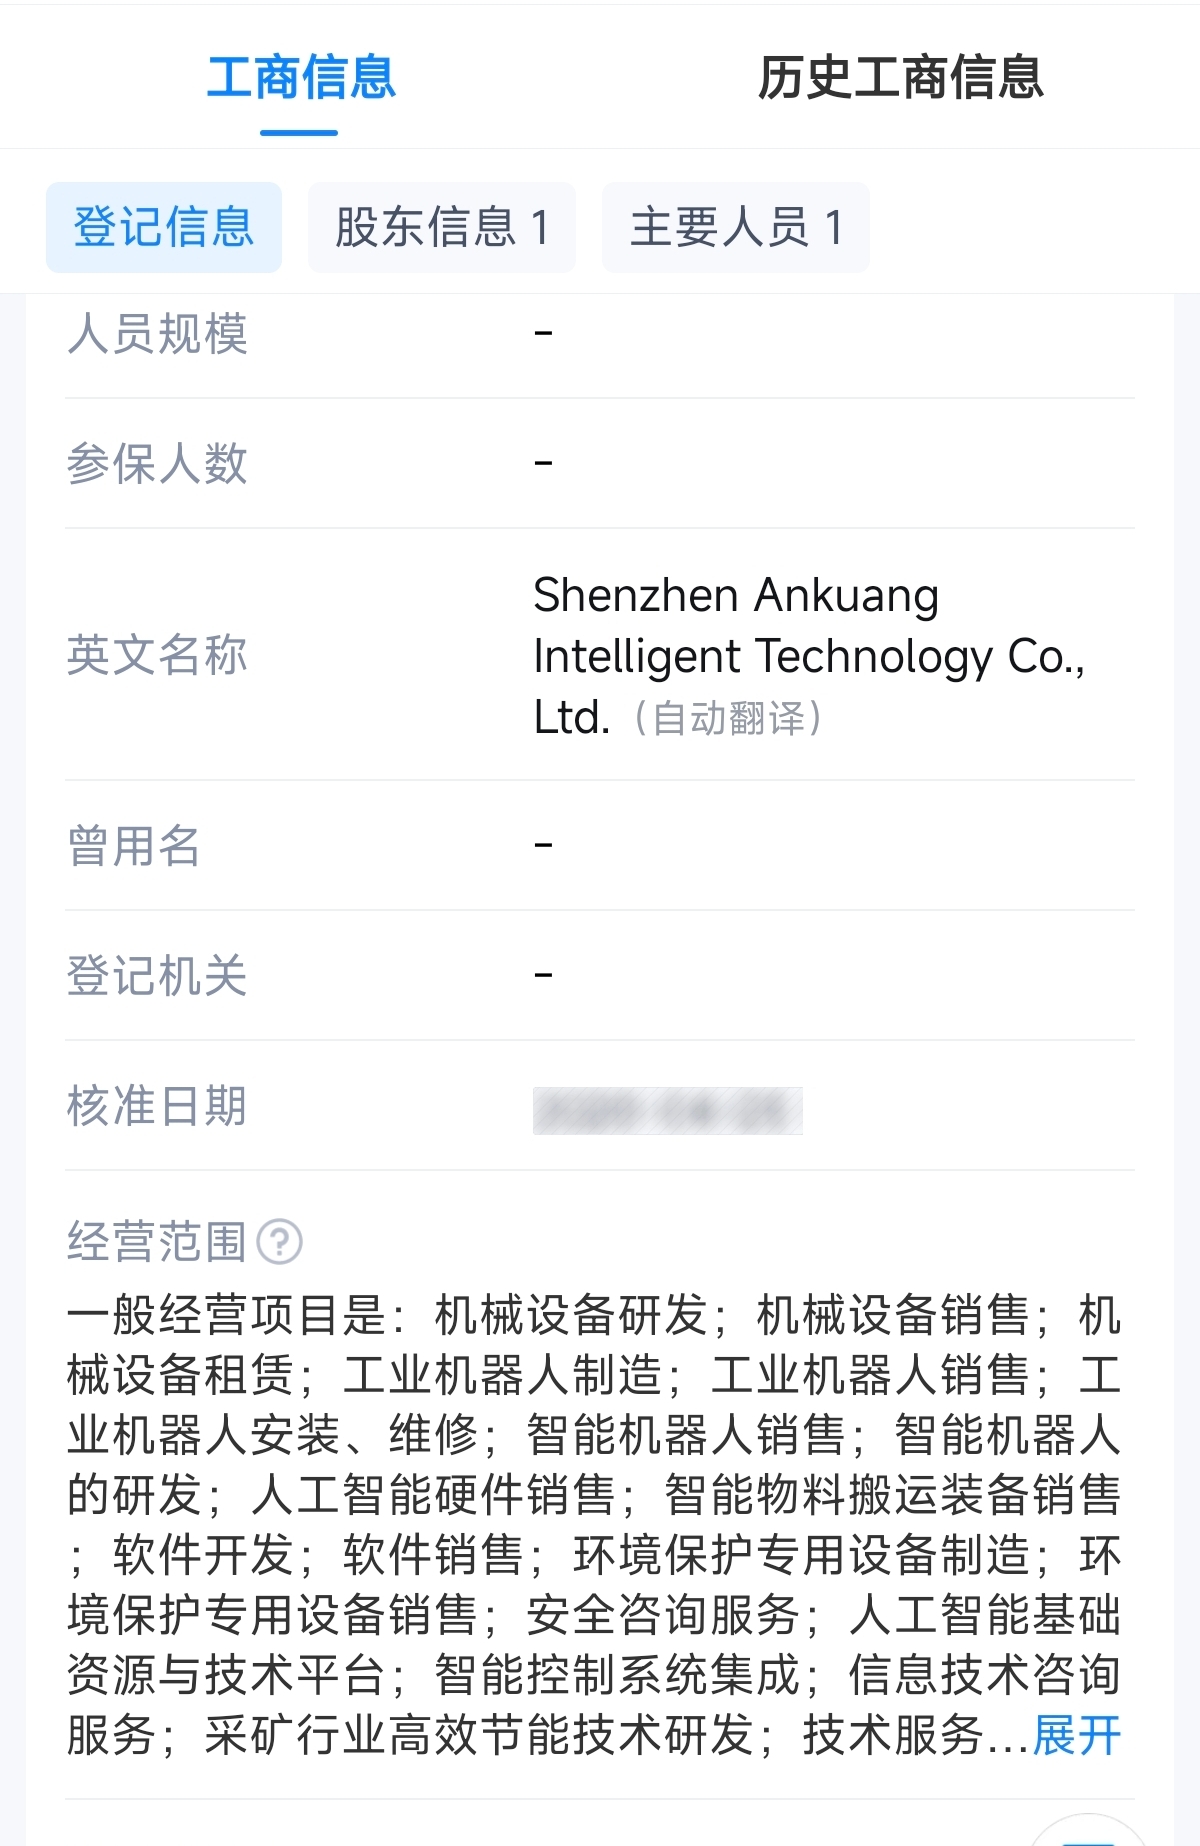Screen dimensions: 1200x1846
Task: Tap the 登记机关 field label
Action: point(157,976)
